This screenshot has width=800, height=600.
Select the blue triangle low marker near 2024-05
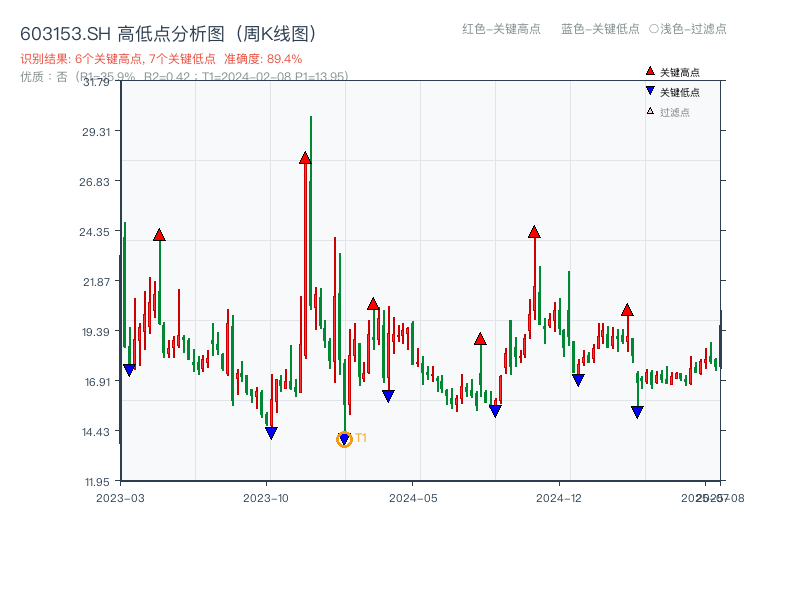click(x=388, y=396)
